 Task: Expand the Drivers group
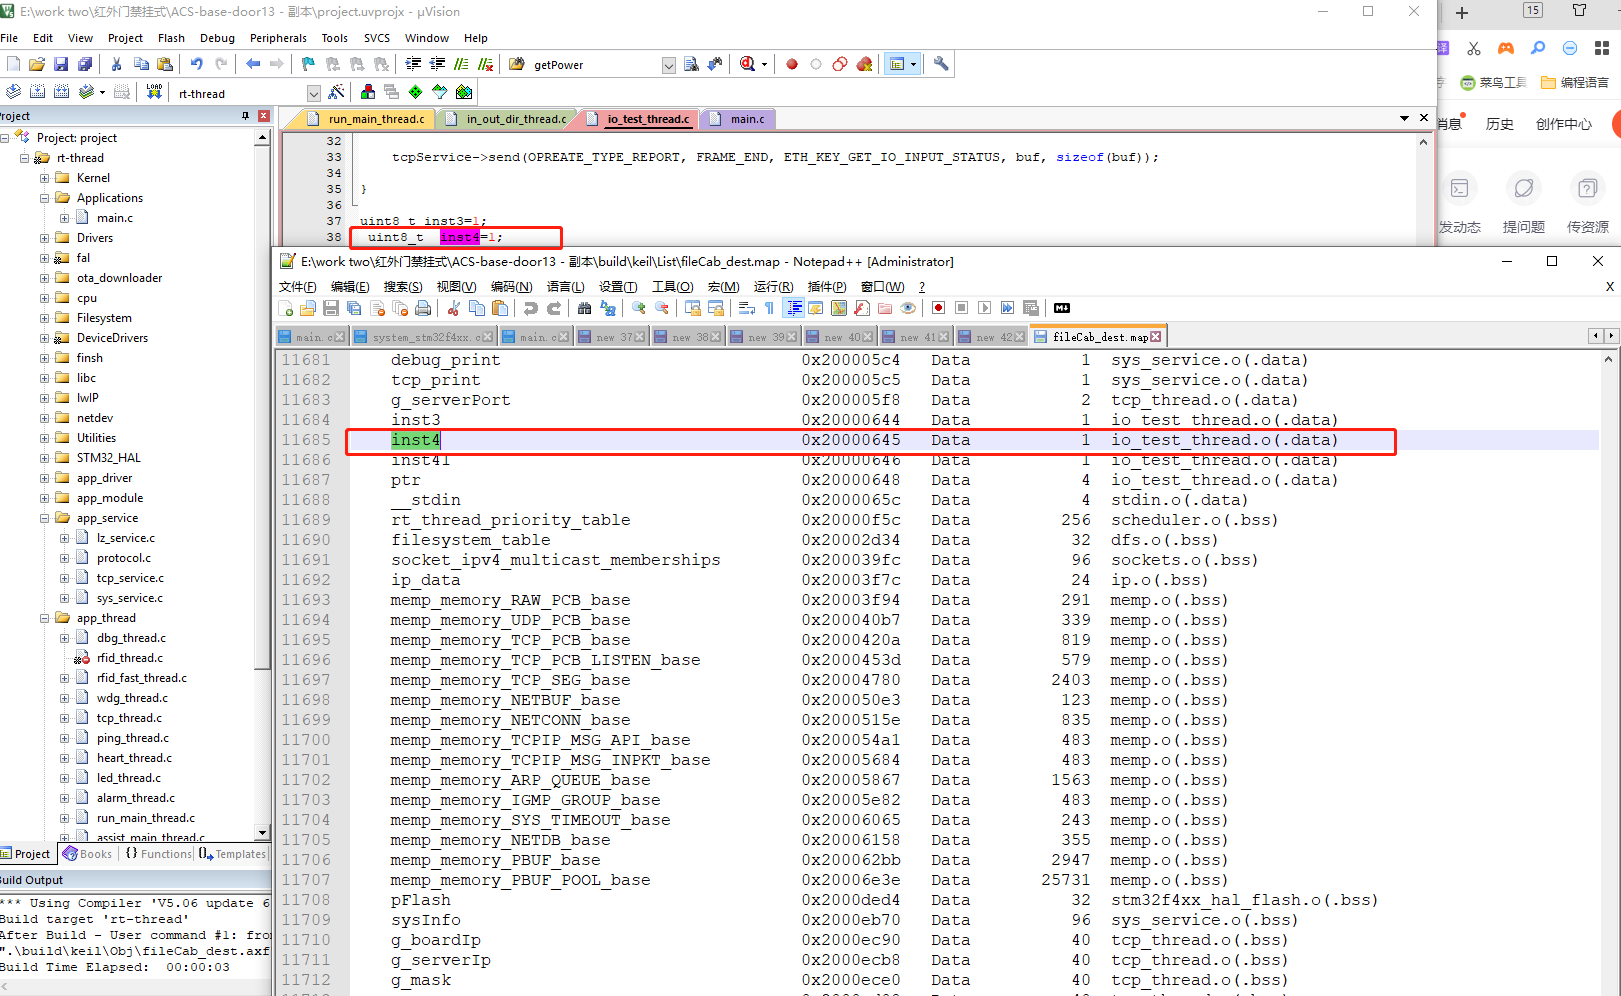pyautogui.click(x=44, y=238)
